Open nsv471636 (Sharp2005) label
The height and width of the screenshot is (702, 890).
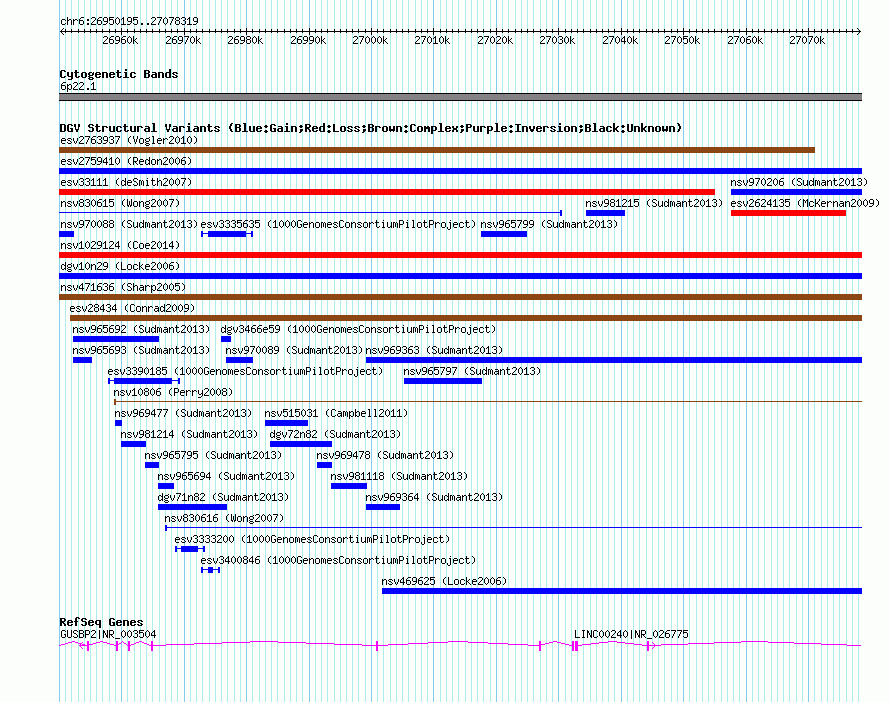(x=123, y=287)
